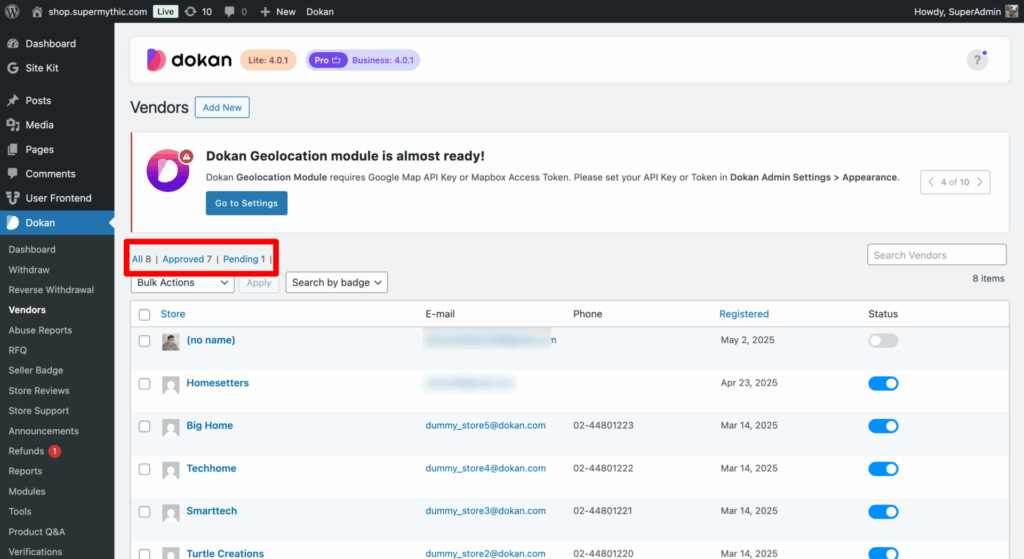Go to the next notice with the right arrow
Viewport: 1024px width, 559px height.
point(980,182)
